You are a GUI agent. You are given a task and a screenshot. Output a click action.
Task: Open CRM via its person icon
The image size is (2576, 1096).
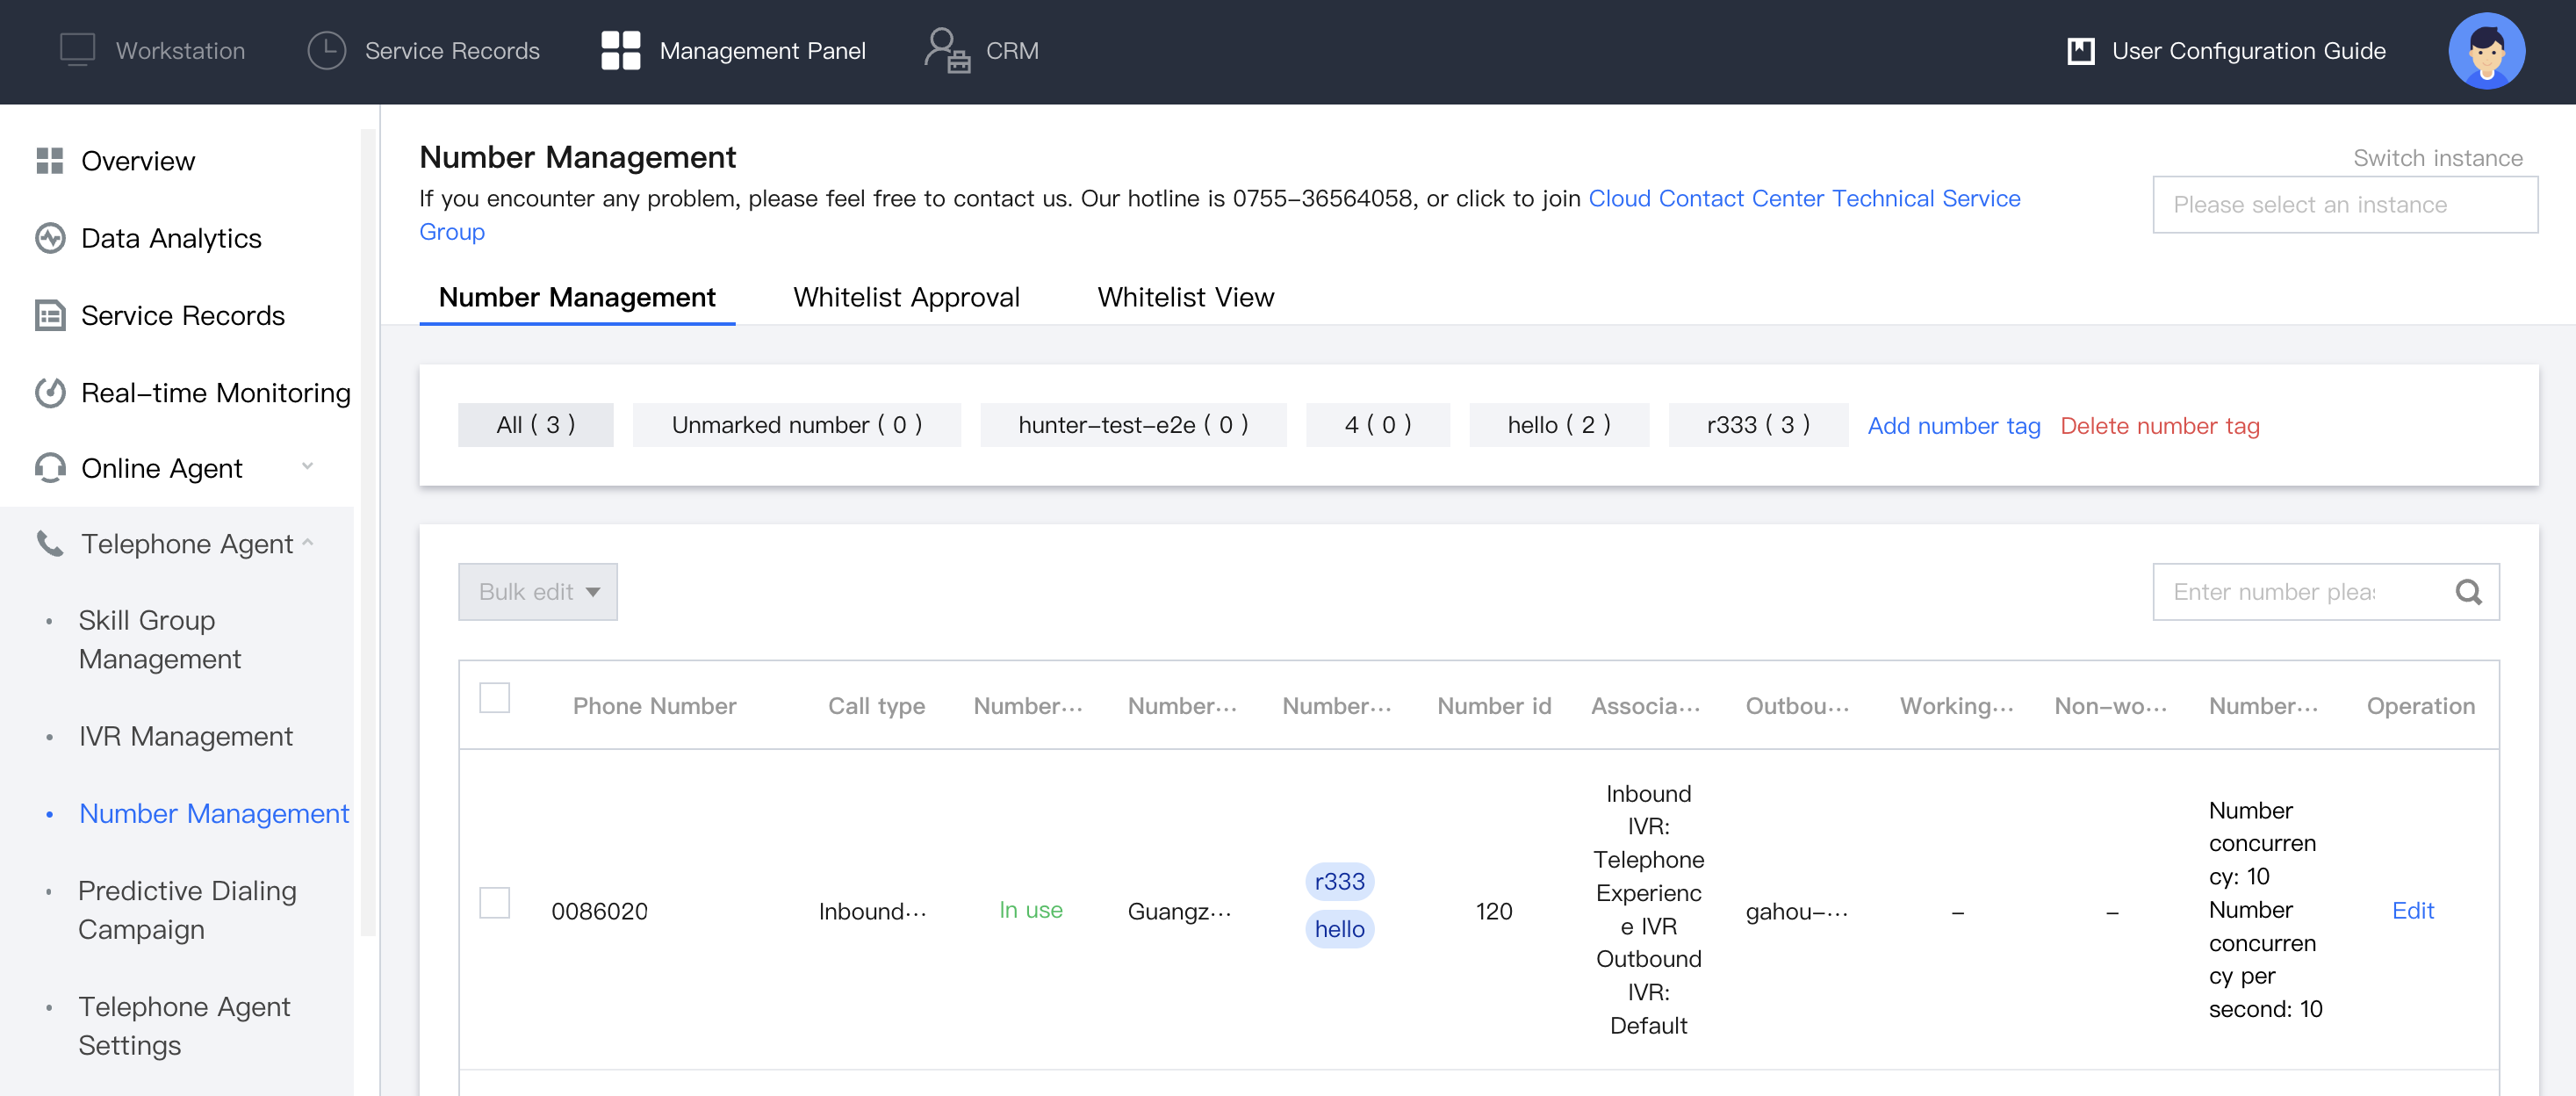click(946, 50)
